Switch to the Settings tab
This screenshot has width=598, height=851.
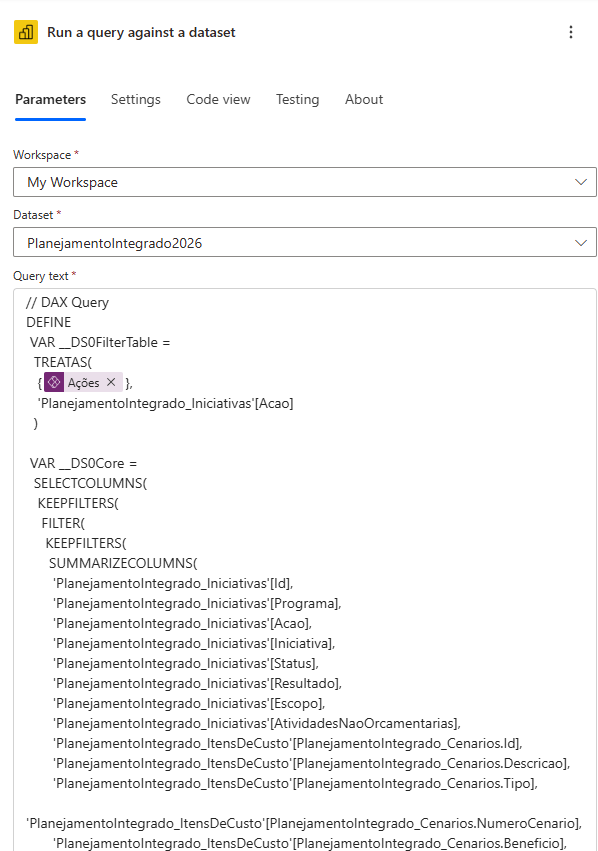click(135, 99)
